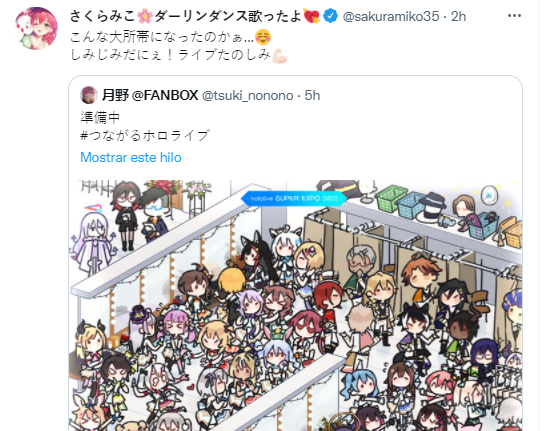Open the さくらみこ display name

102,16
